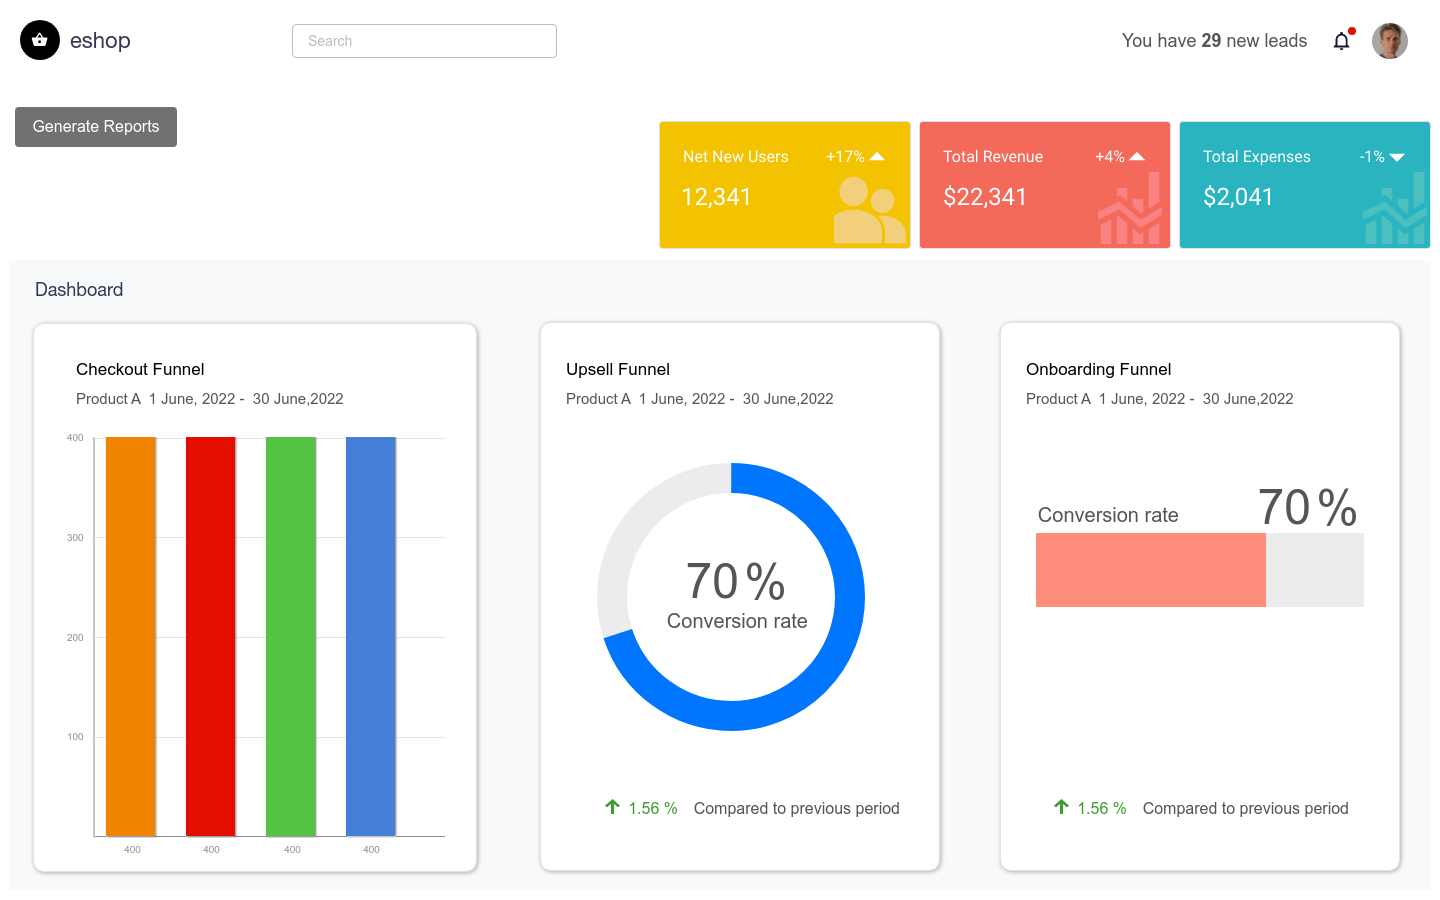
Task: Click the Generate Reports button
Action: click(95, 126)
